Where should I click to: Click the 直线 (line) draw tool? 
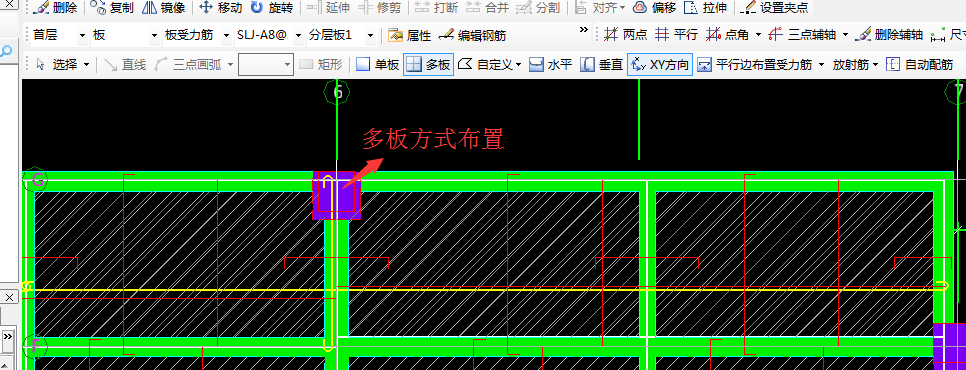click(x=124, y=64)
